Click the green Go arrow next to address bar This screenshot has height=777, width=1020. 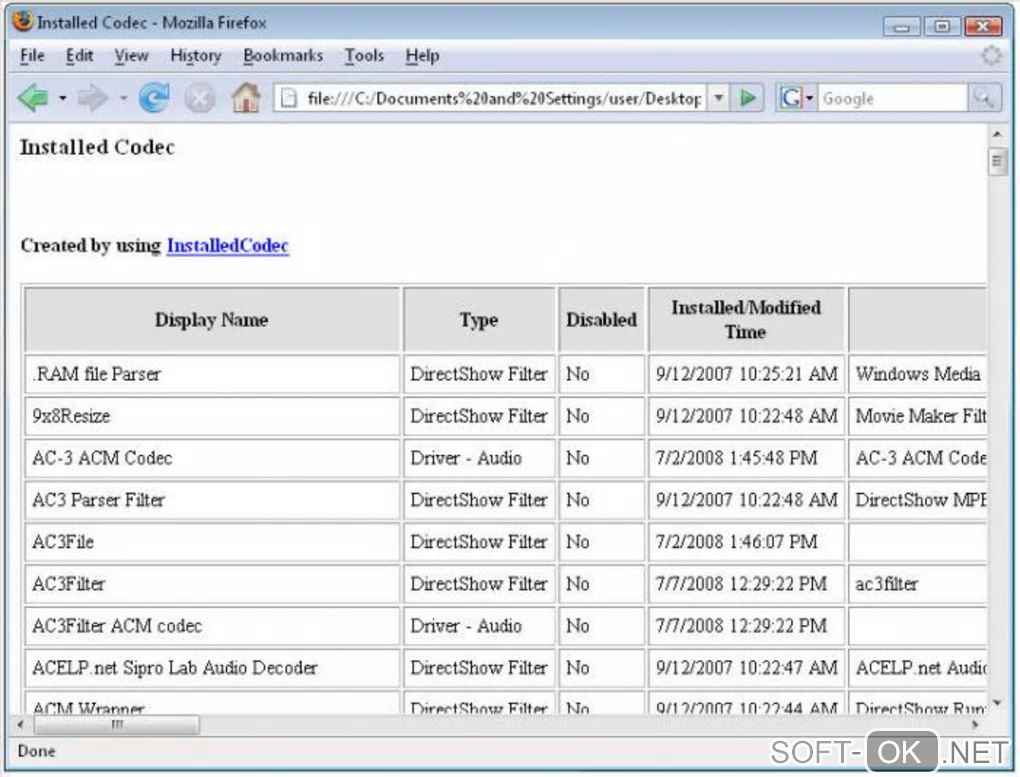(747, 98)
